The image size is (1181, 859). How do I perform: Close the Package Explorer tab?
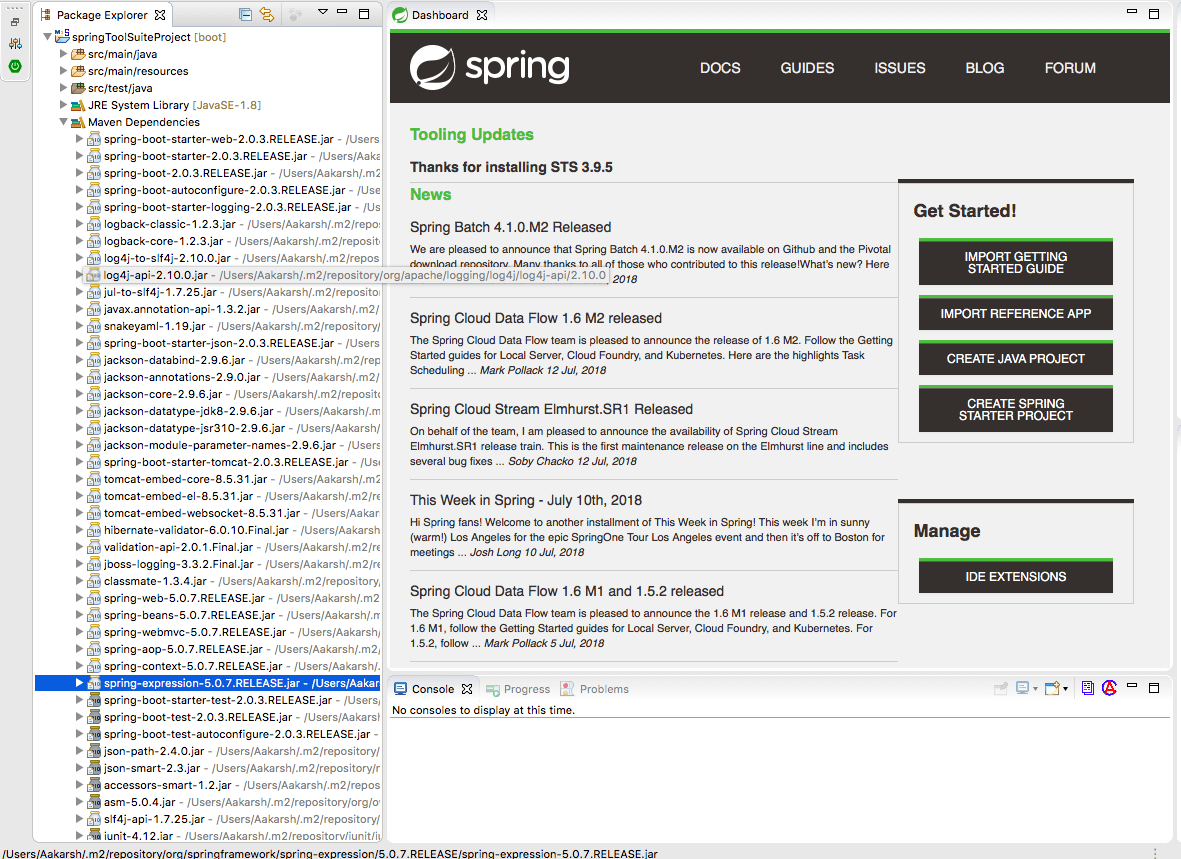point(160,14)
